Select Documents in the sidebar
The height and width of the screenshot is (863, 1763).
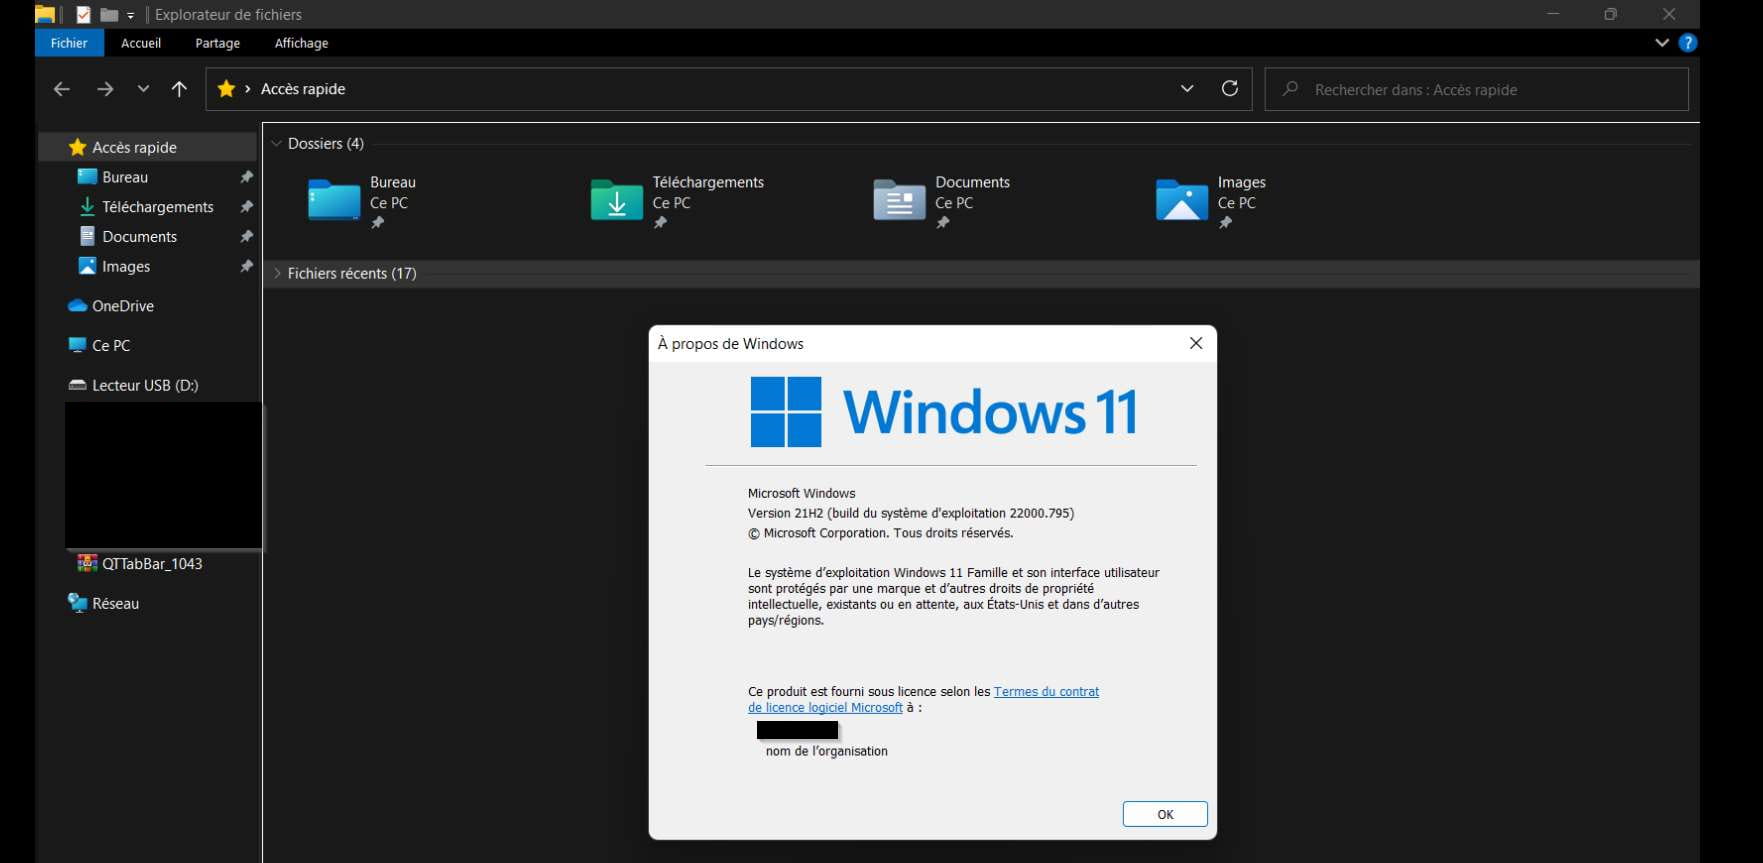(x=140, y=237)
